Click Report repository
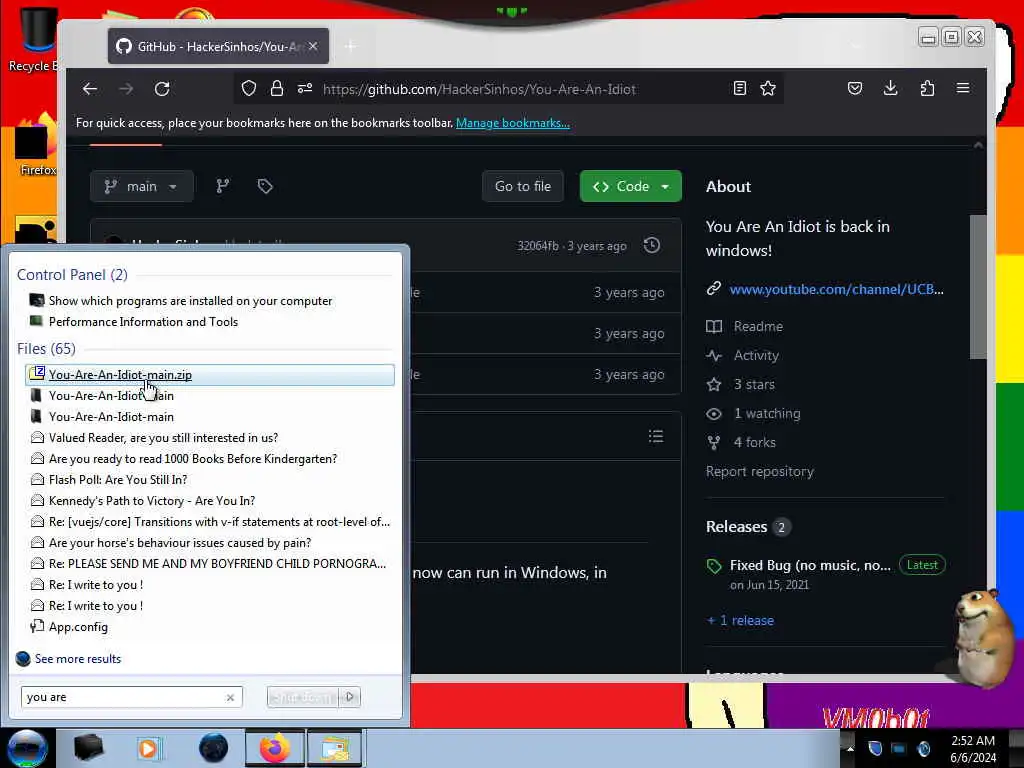This screenshot has width=1024, height=768. click(760, 472)
